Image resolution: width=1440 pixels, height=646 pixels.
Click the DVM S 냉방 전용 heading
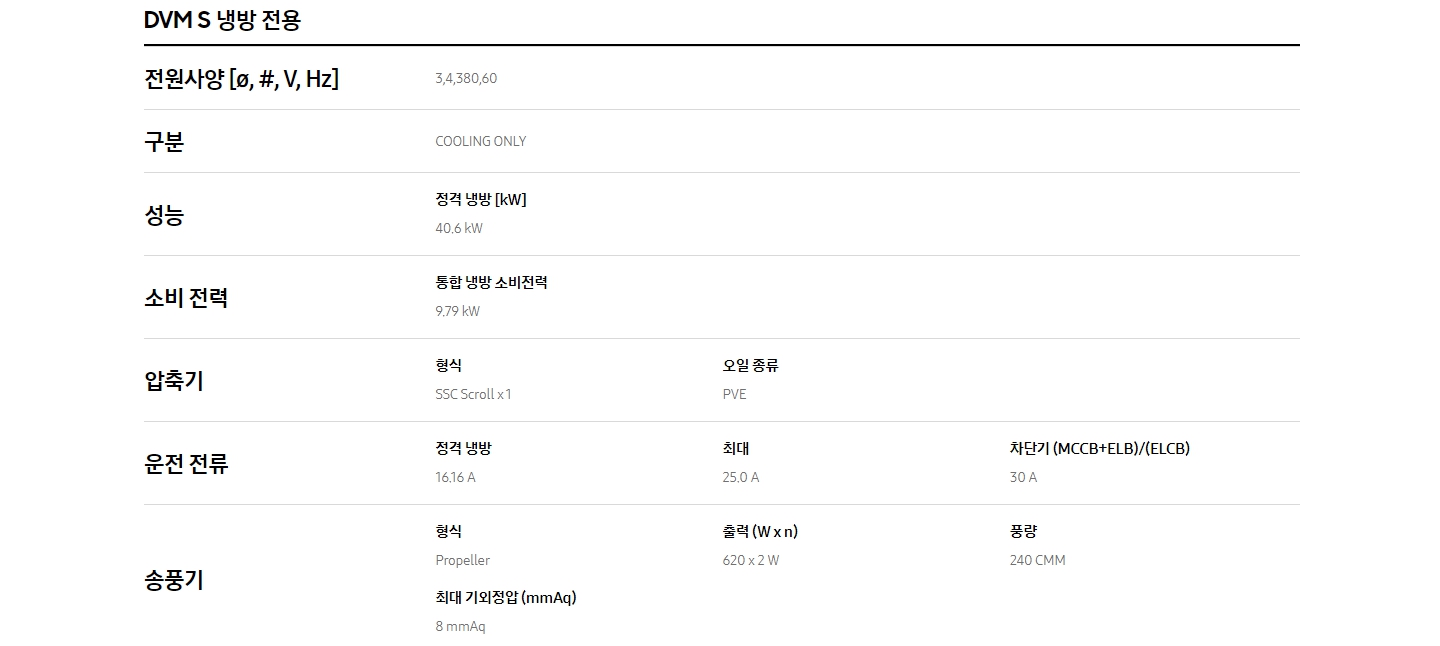222,20
